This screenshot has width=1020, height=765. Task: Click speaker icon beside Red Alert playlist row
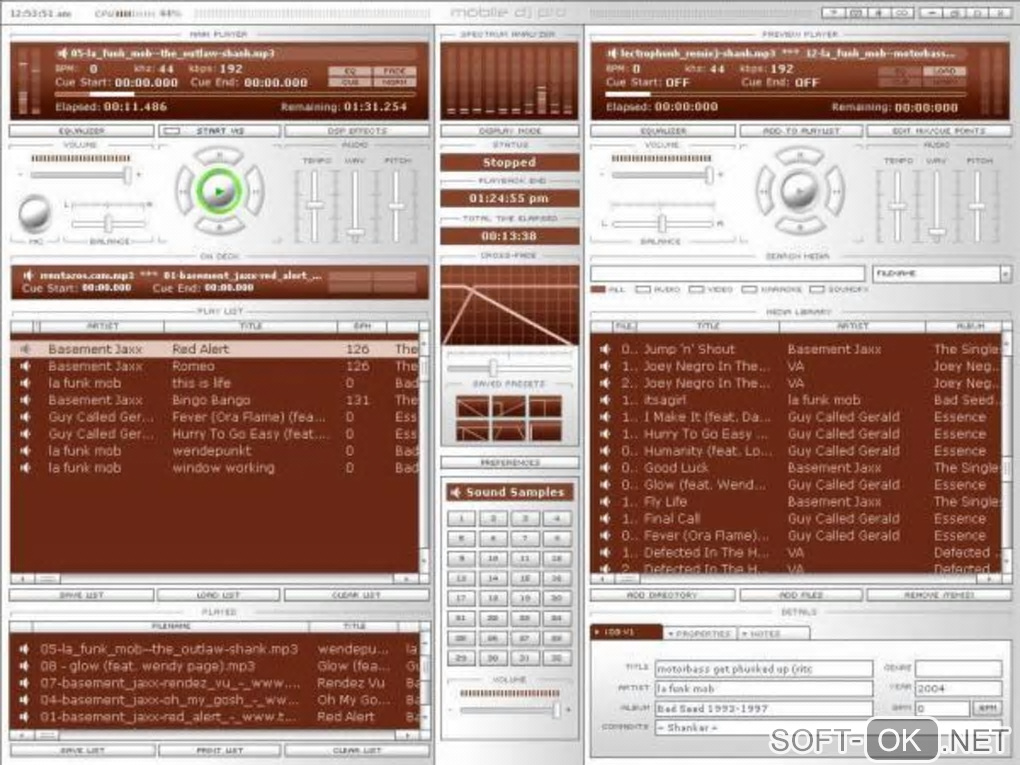(x=25, y=349)
